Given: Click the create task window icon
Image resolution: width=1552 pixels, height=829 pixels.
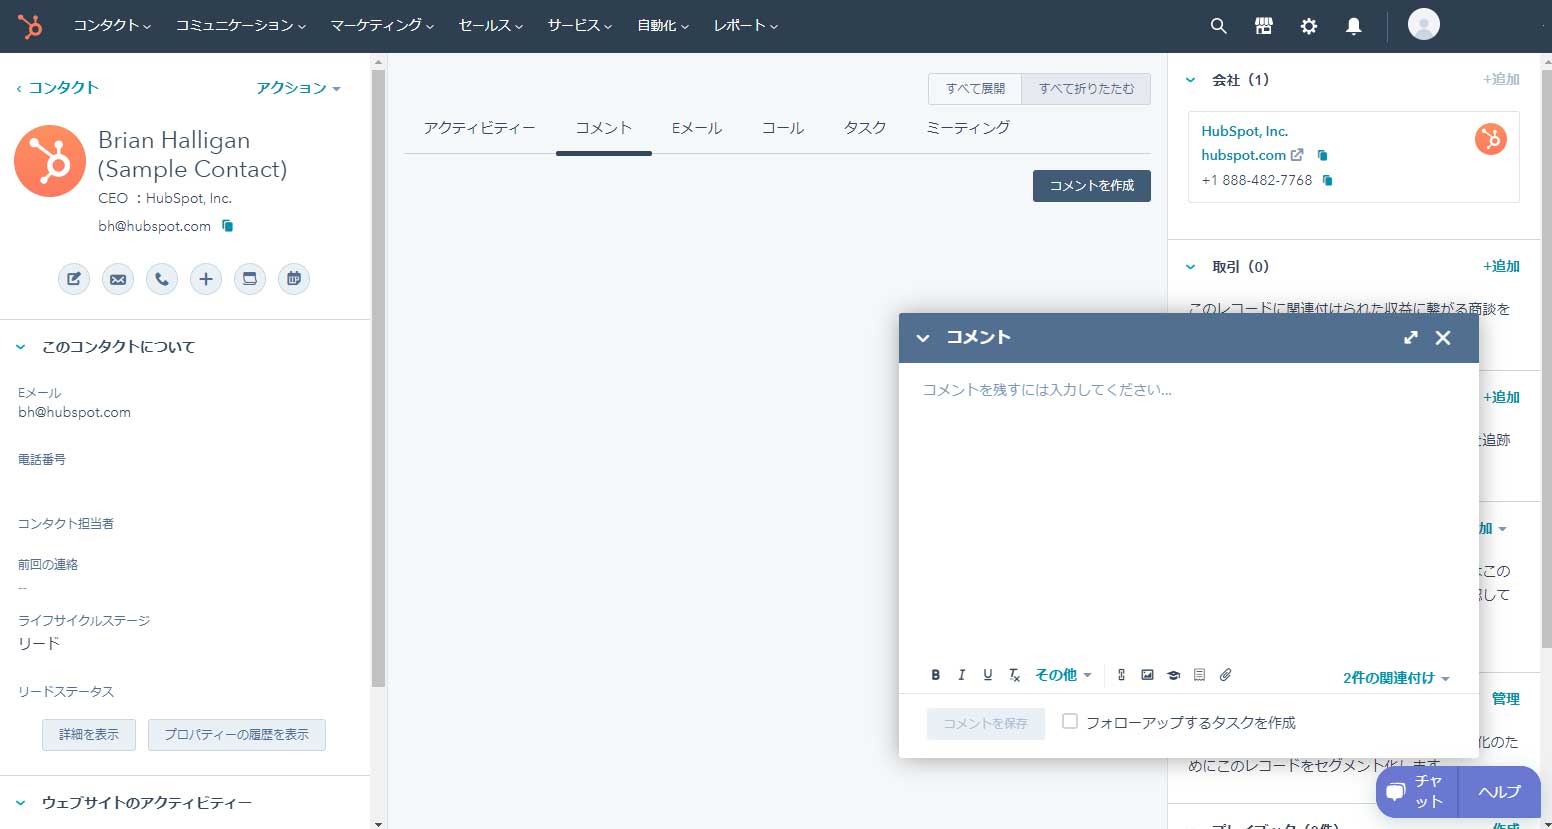Looking at the screenshot, I should [250, 279].
